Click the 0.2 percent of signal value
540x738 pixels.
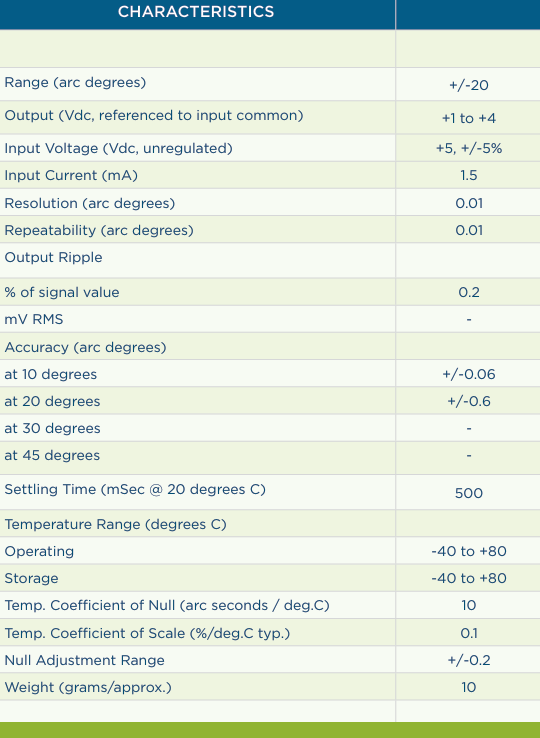click(468, 292)
